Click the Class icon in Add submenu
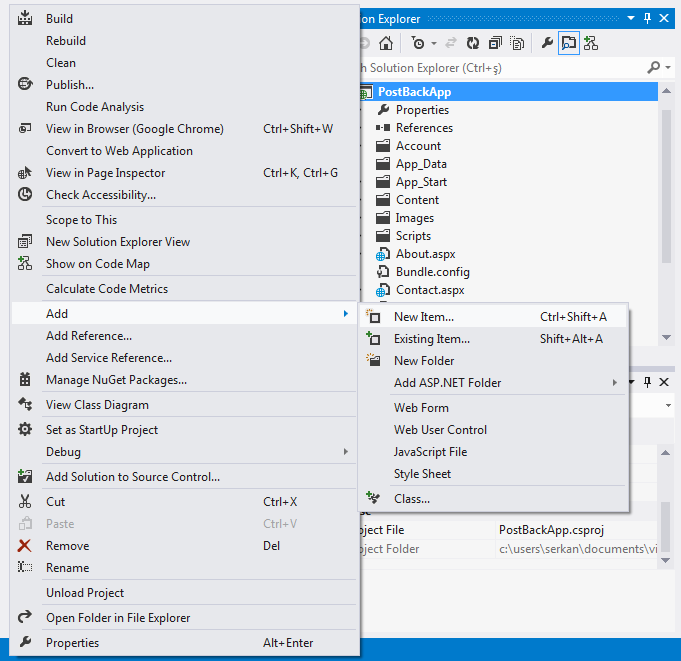 pyautogui.click(x=373, y=498)
